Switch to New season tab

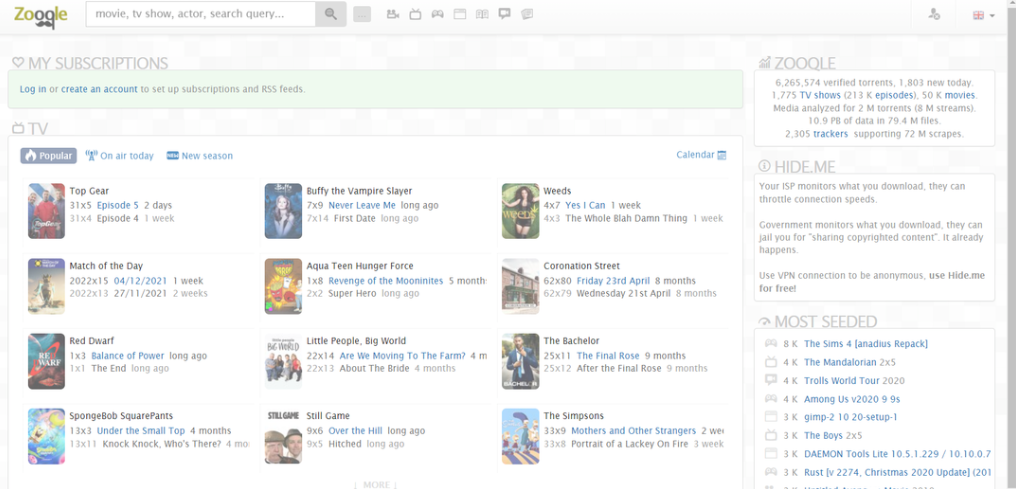pos(200,156)
